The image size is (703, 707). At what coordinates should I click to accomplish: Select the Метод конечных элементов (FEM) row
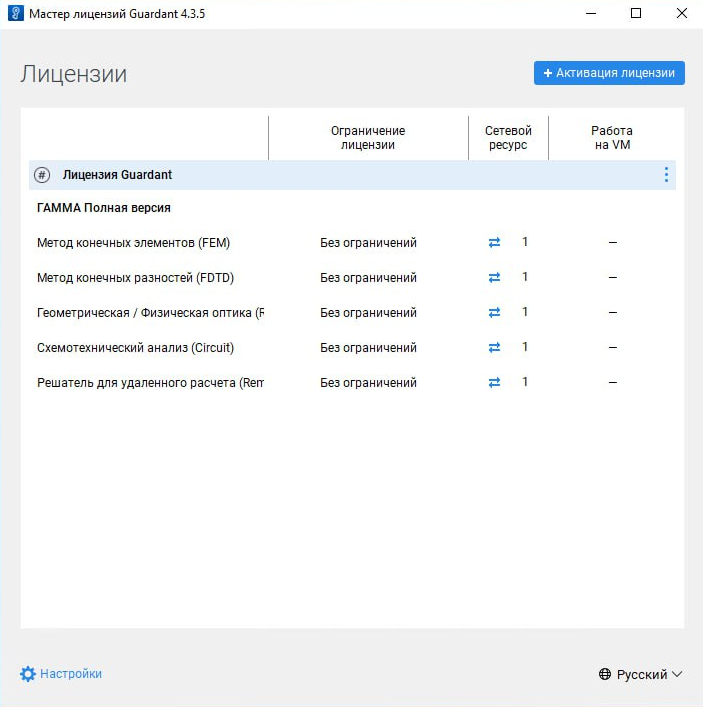[x=134, y=243]
